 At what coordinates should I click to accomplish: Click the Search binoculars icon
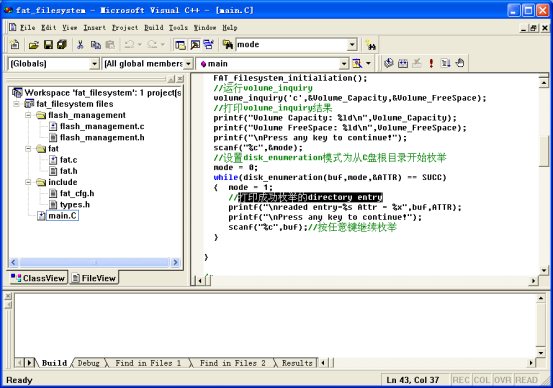point(370,45)
